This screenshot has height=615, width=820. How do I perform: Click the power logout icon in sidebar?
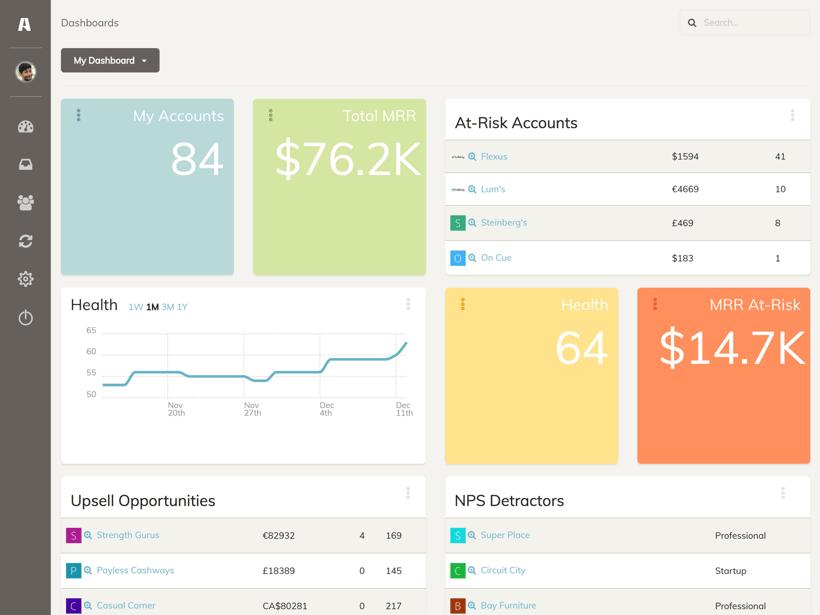[x=25, y=318]
